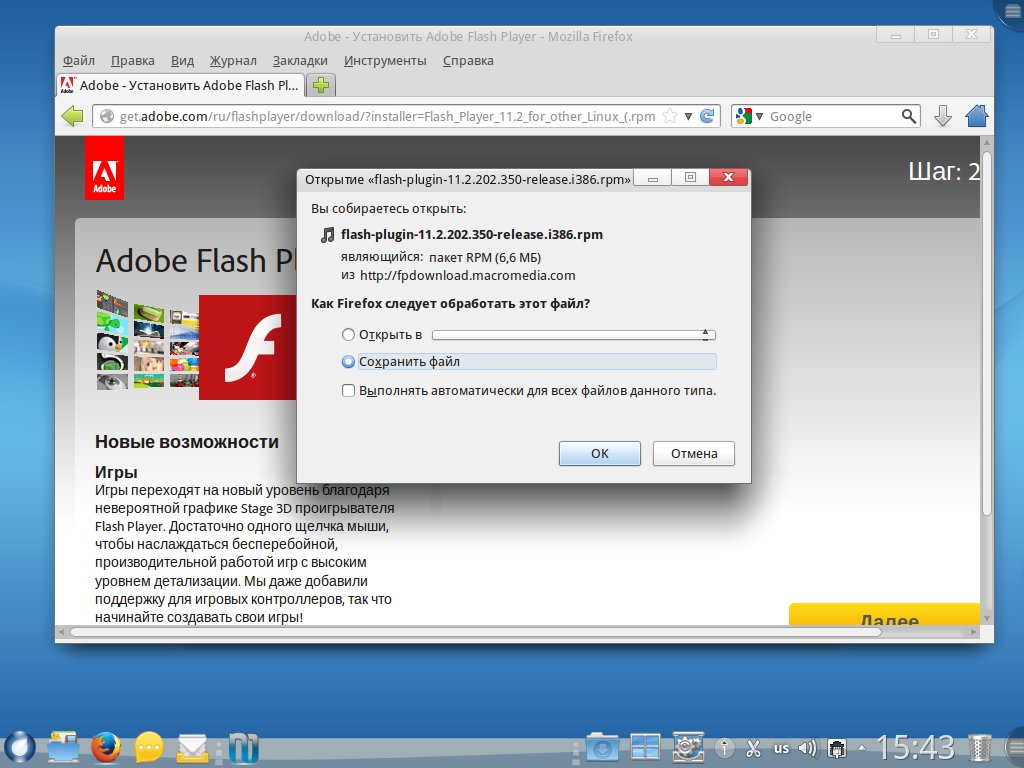
Task: Click the Flash Player logo image
Action: coord(248,347)
